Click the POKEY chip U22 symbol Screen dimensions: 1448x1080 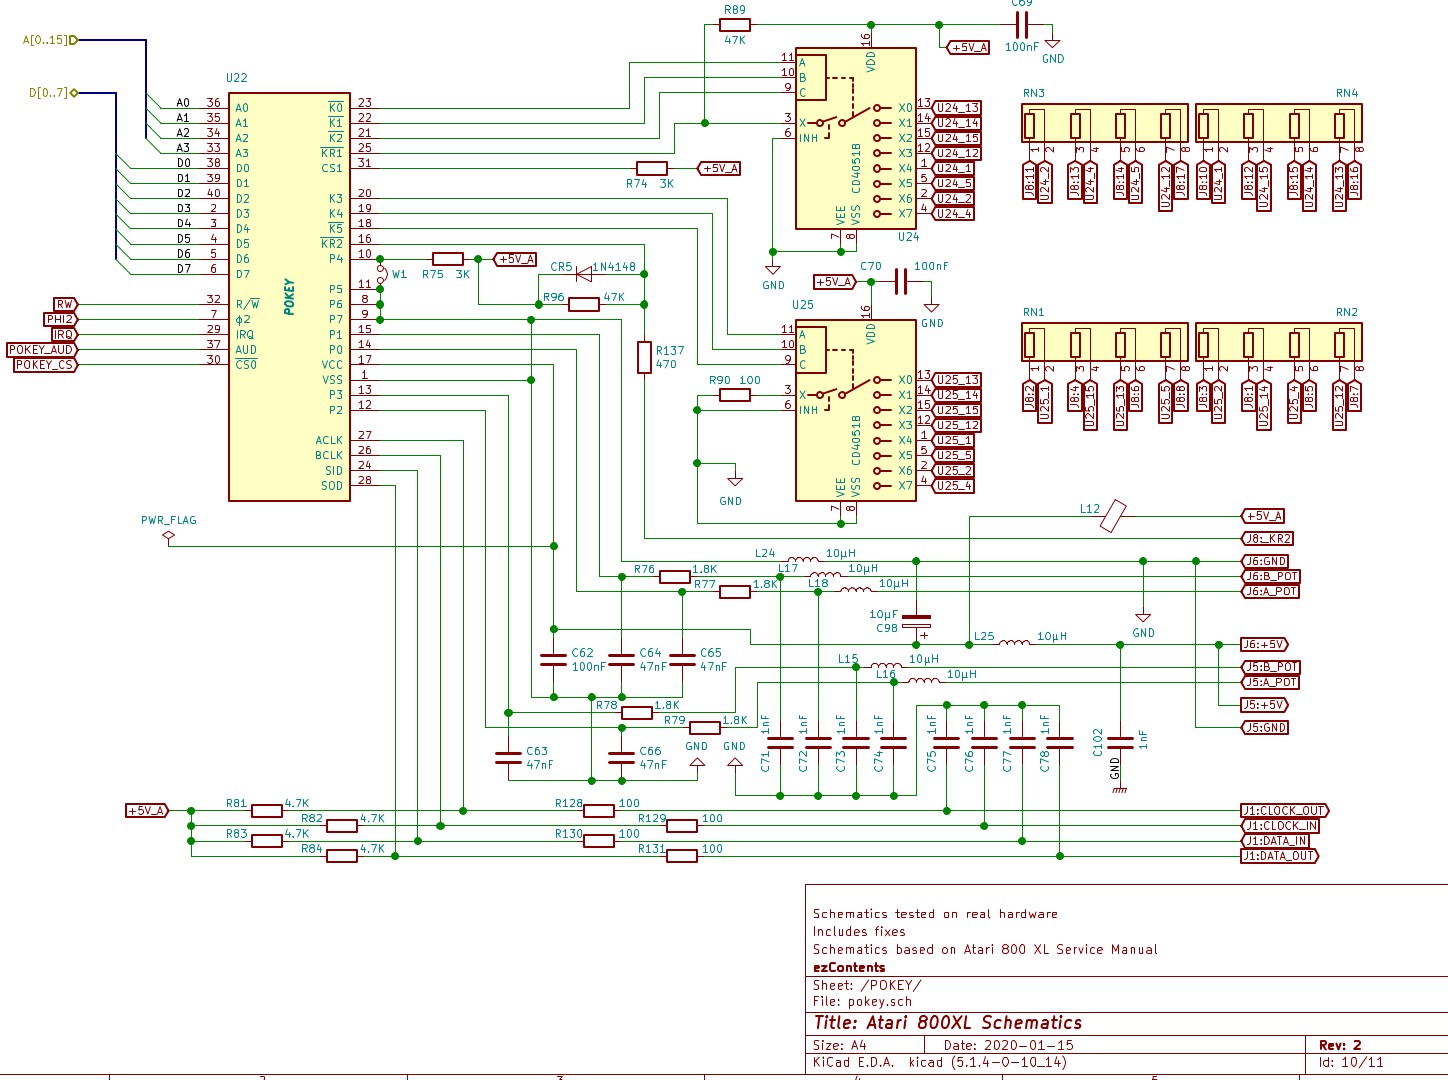[289, 297]
